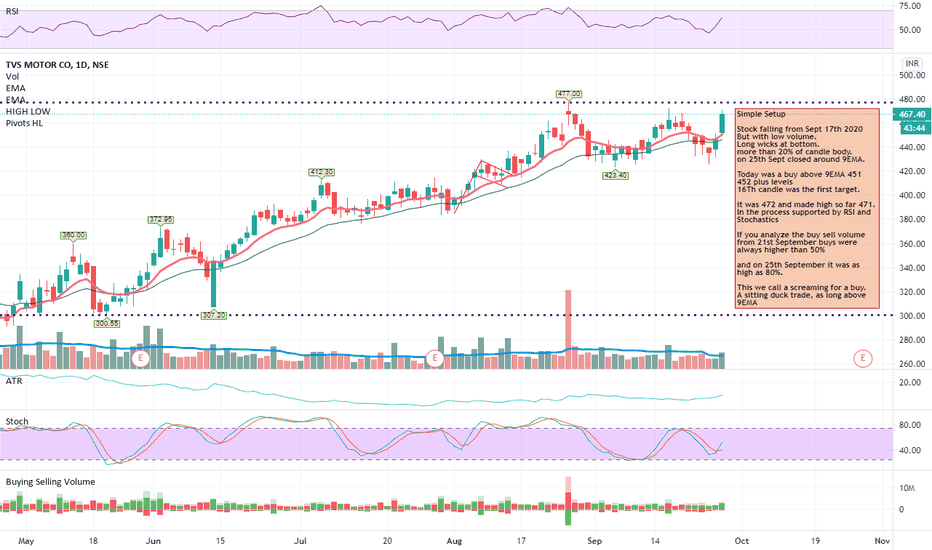This screenshot has width=932, height=550.
Task: Click the 300.55 pivot low label
Action: (x=107, y=323)
